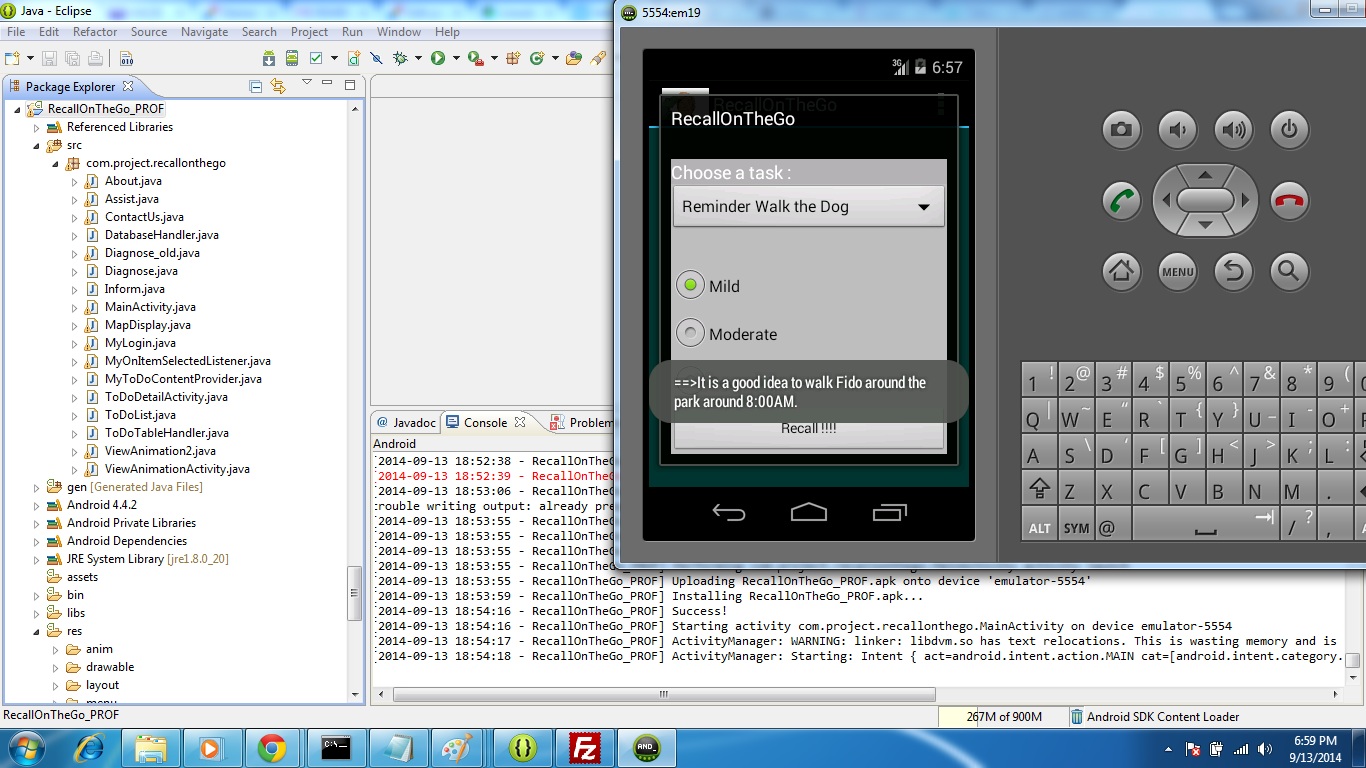Click the emulator power button
The image size is (1366, 768).
(1290, 129)
